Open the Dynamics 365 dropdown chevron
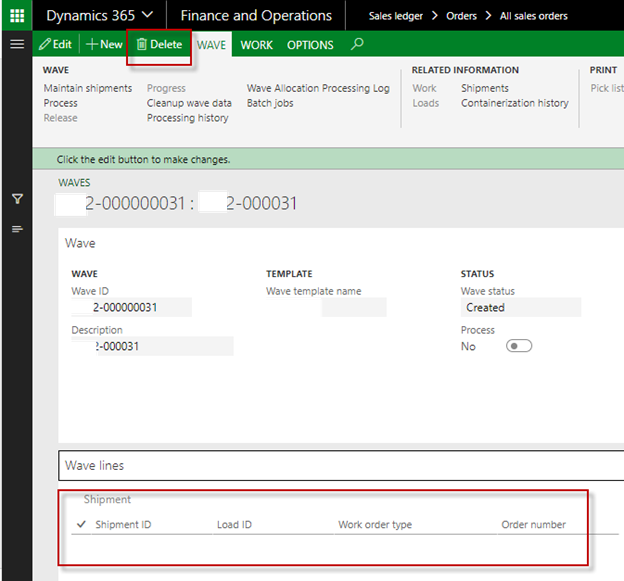The image size is (624, 581). click(x=147, y=15)
